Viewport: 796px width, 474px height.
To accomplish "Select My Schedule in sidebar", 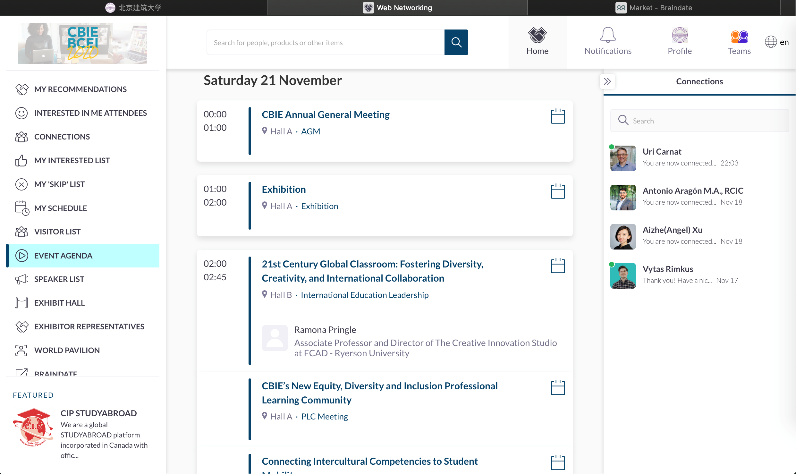I will pyautogui.click(x=60, y=208).
